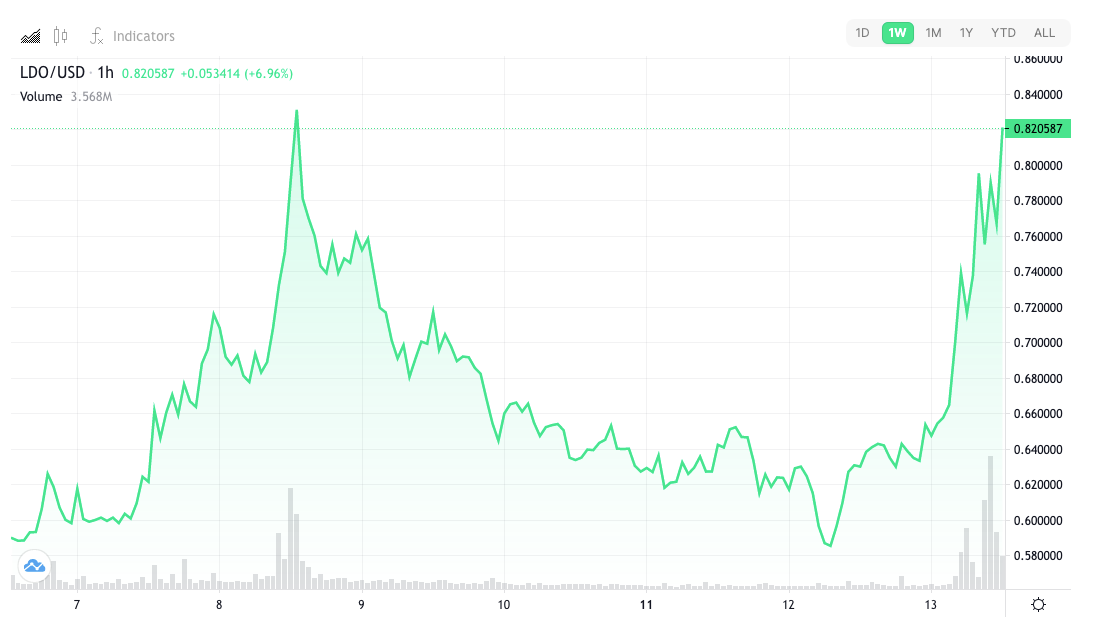
Task: Select the area chart type icon
Action: pos(30,36)
